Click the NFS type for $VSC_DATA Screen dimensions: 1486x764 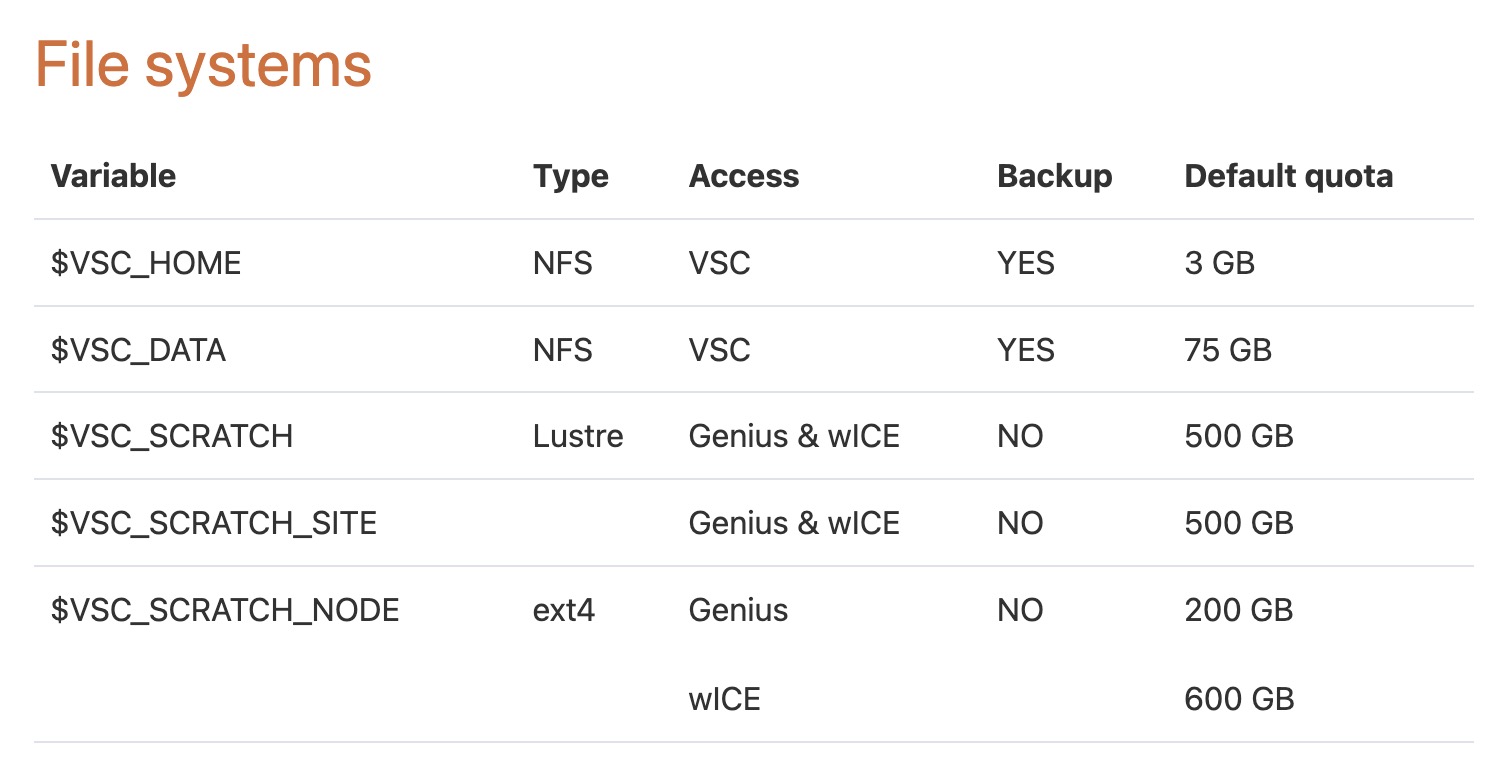pyautogui.click(x=562, y=350)
